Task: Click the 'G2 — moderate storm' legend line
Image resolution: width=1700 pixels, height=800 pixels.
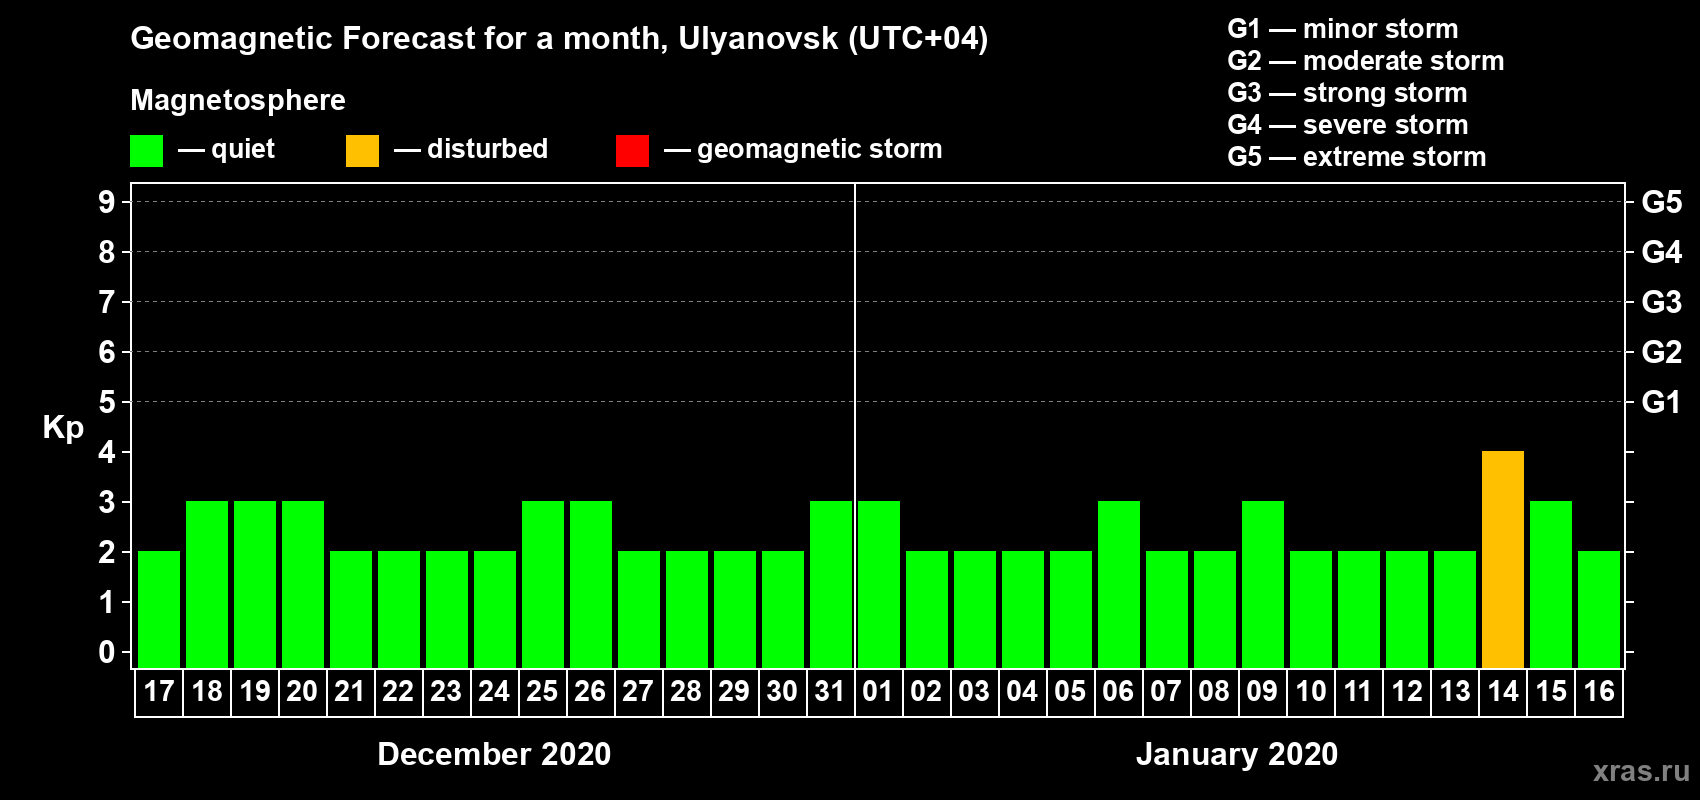Action: pyautogui.click(x=1366, y=61)
